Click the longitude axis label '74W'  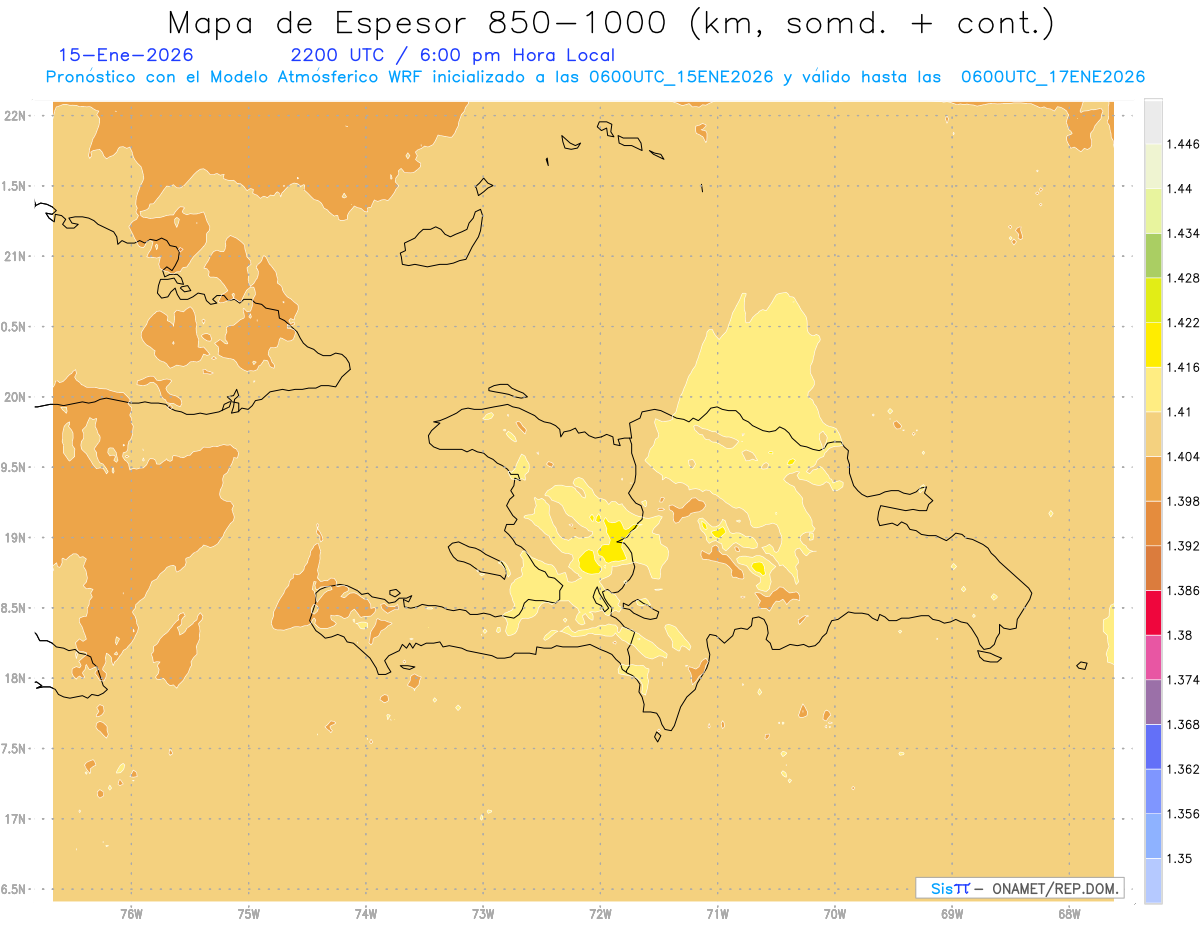365,914
